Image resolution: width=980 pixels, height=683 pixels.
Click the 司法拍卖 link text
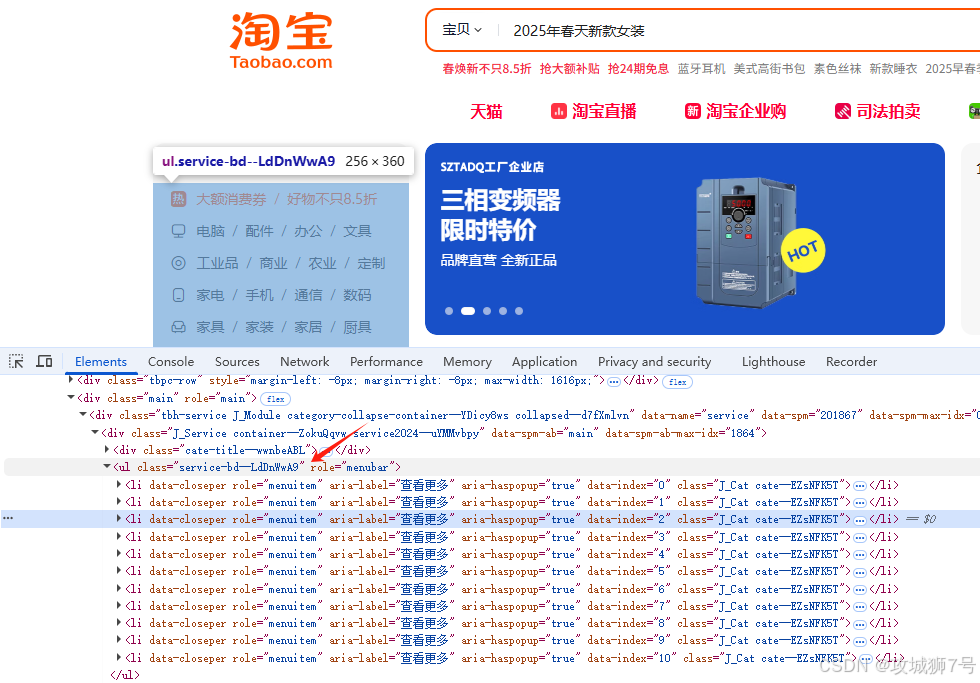tap(888, 111)
